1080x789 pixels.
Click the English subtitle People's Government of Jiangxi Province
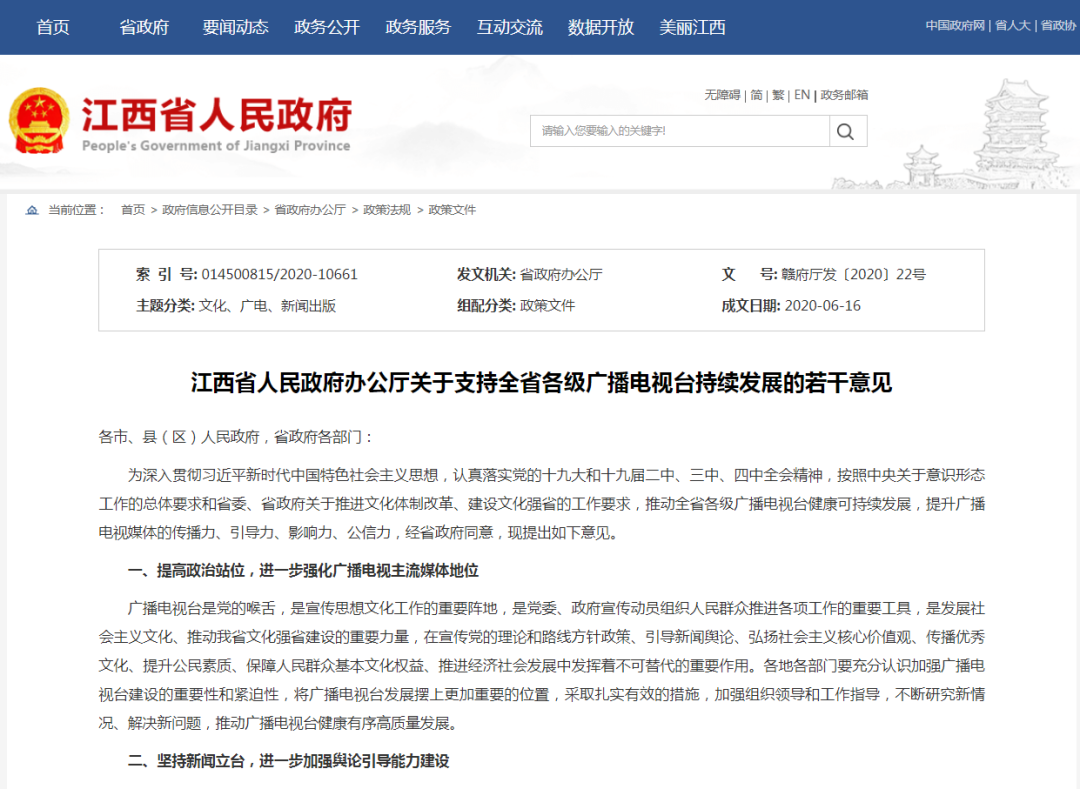coord(216,146)
